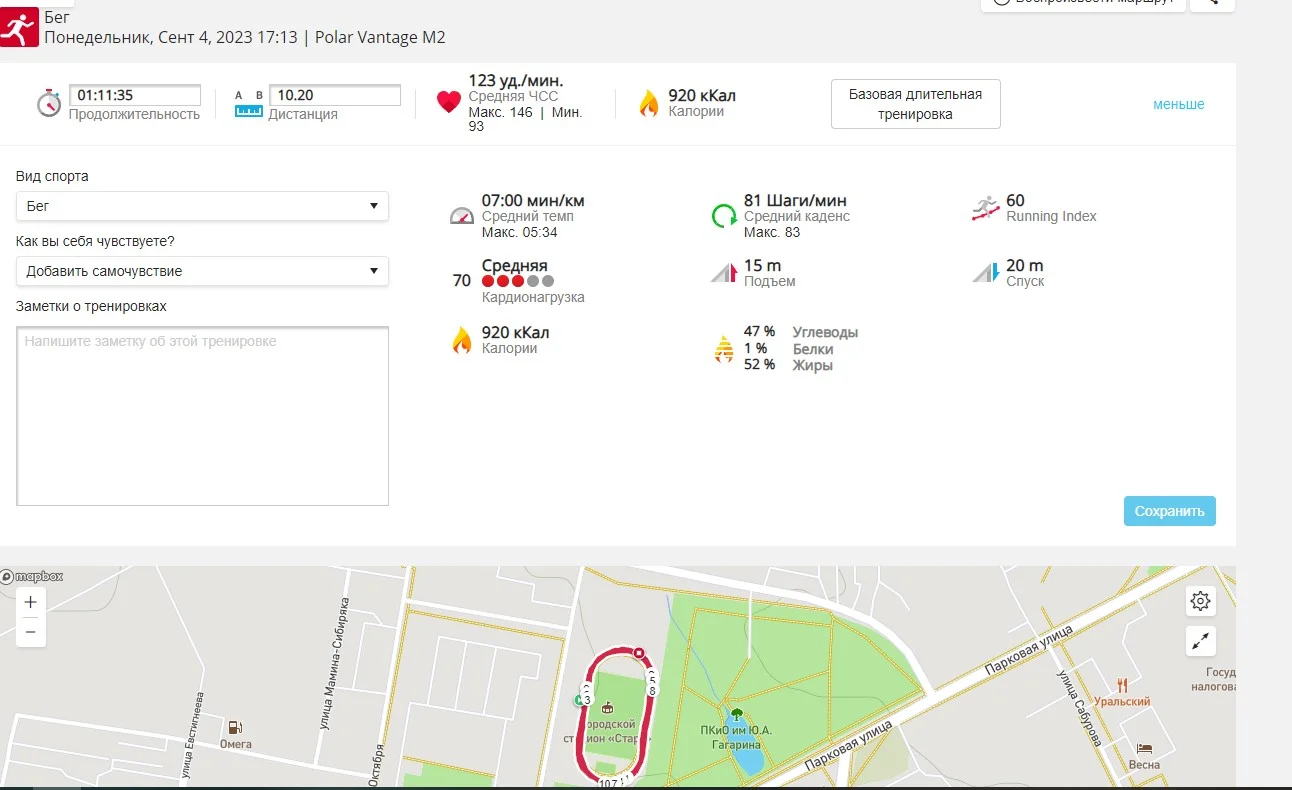Screen dimensions: 1292x790
Task: Click the training notes text area
Action: tap(202, 416)
